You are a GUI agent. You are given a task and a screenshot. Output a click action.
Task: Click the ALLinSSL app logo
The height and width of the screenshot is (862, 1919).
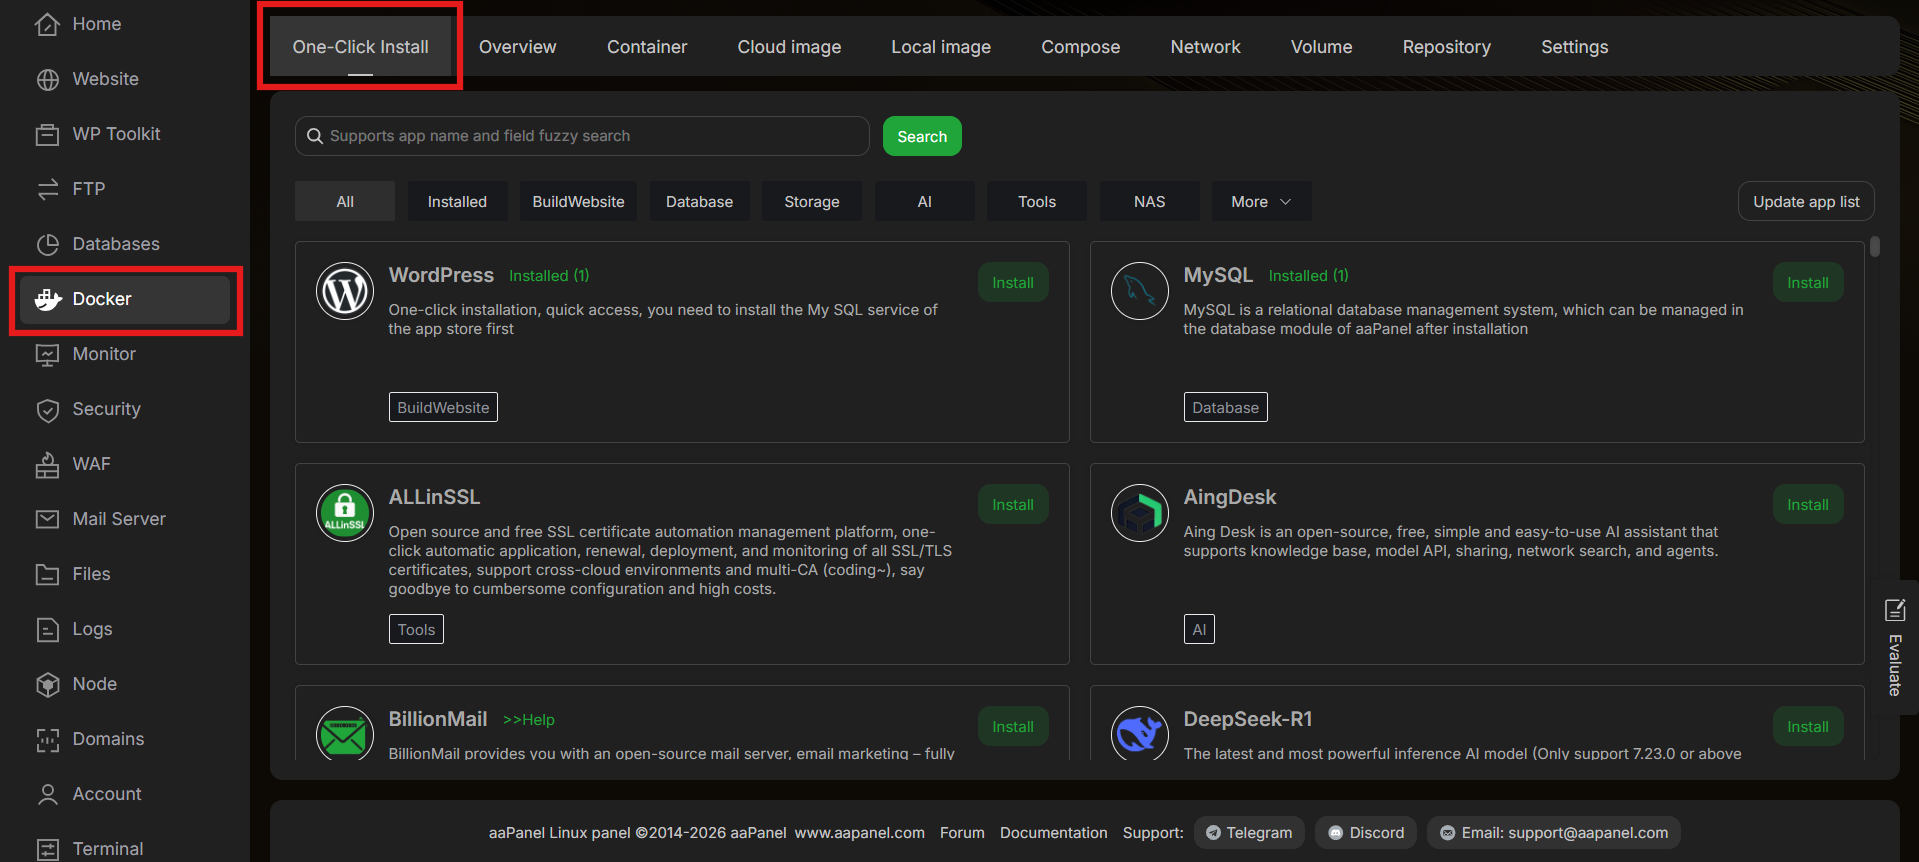[x=345, y=513]
